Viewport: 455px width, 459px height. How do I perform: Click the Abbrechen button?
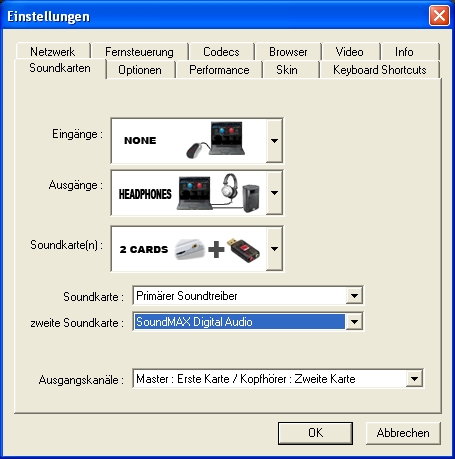tap(403, 433)
